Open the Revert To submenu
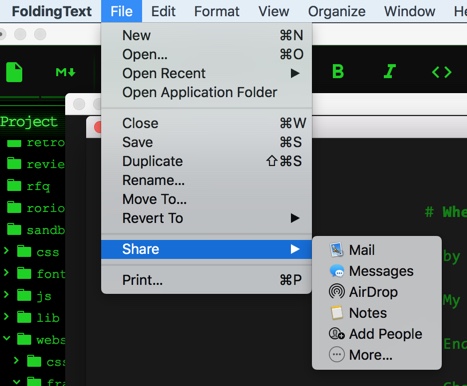 (x=206, y=218)
